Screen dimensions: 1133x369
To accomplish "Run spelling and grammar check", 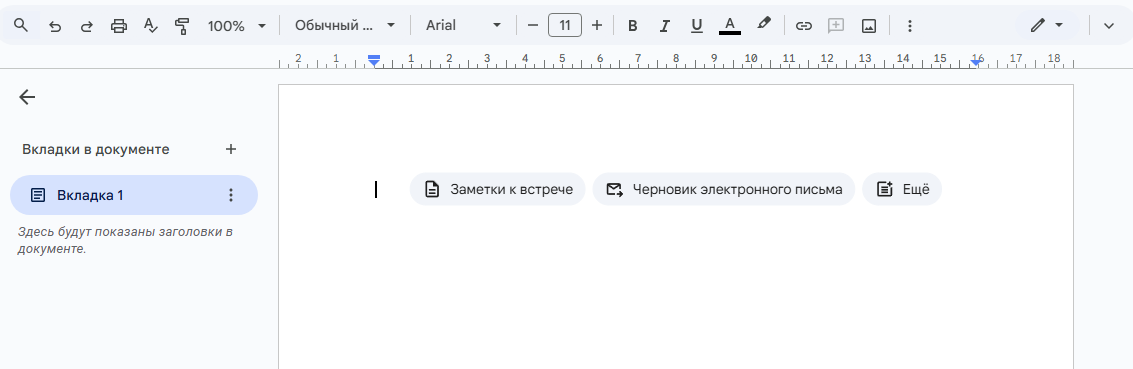I will [150, 26].
